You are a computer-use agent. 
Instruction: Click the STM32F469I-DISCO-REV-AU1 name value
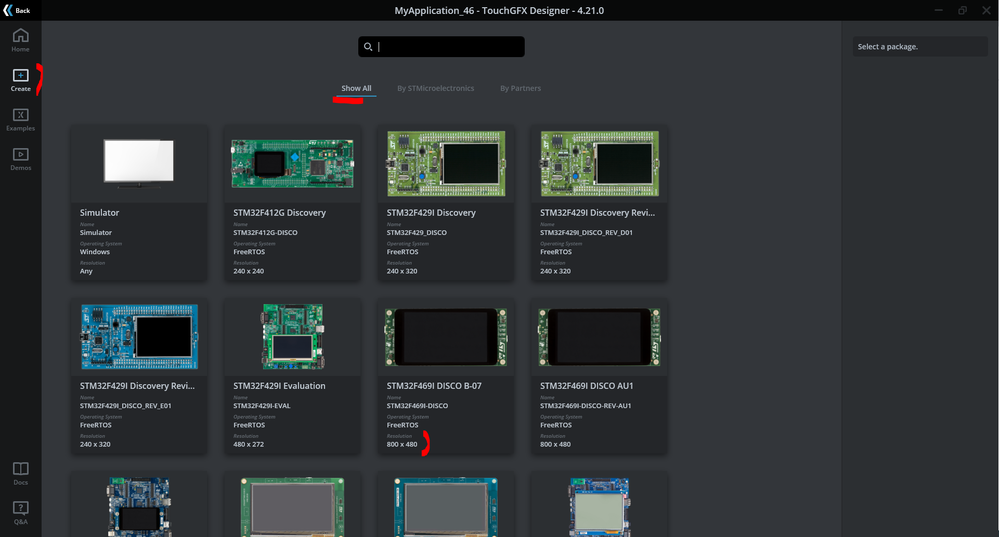click(x=586, y=406)
